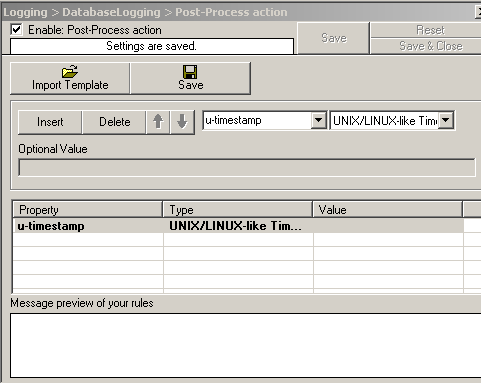
Task: Select the u-timestamp row in the table
Action: (238, 226)
